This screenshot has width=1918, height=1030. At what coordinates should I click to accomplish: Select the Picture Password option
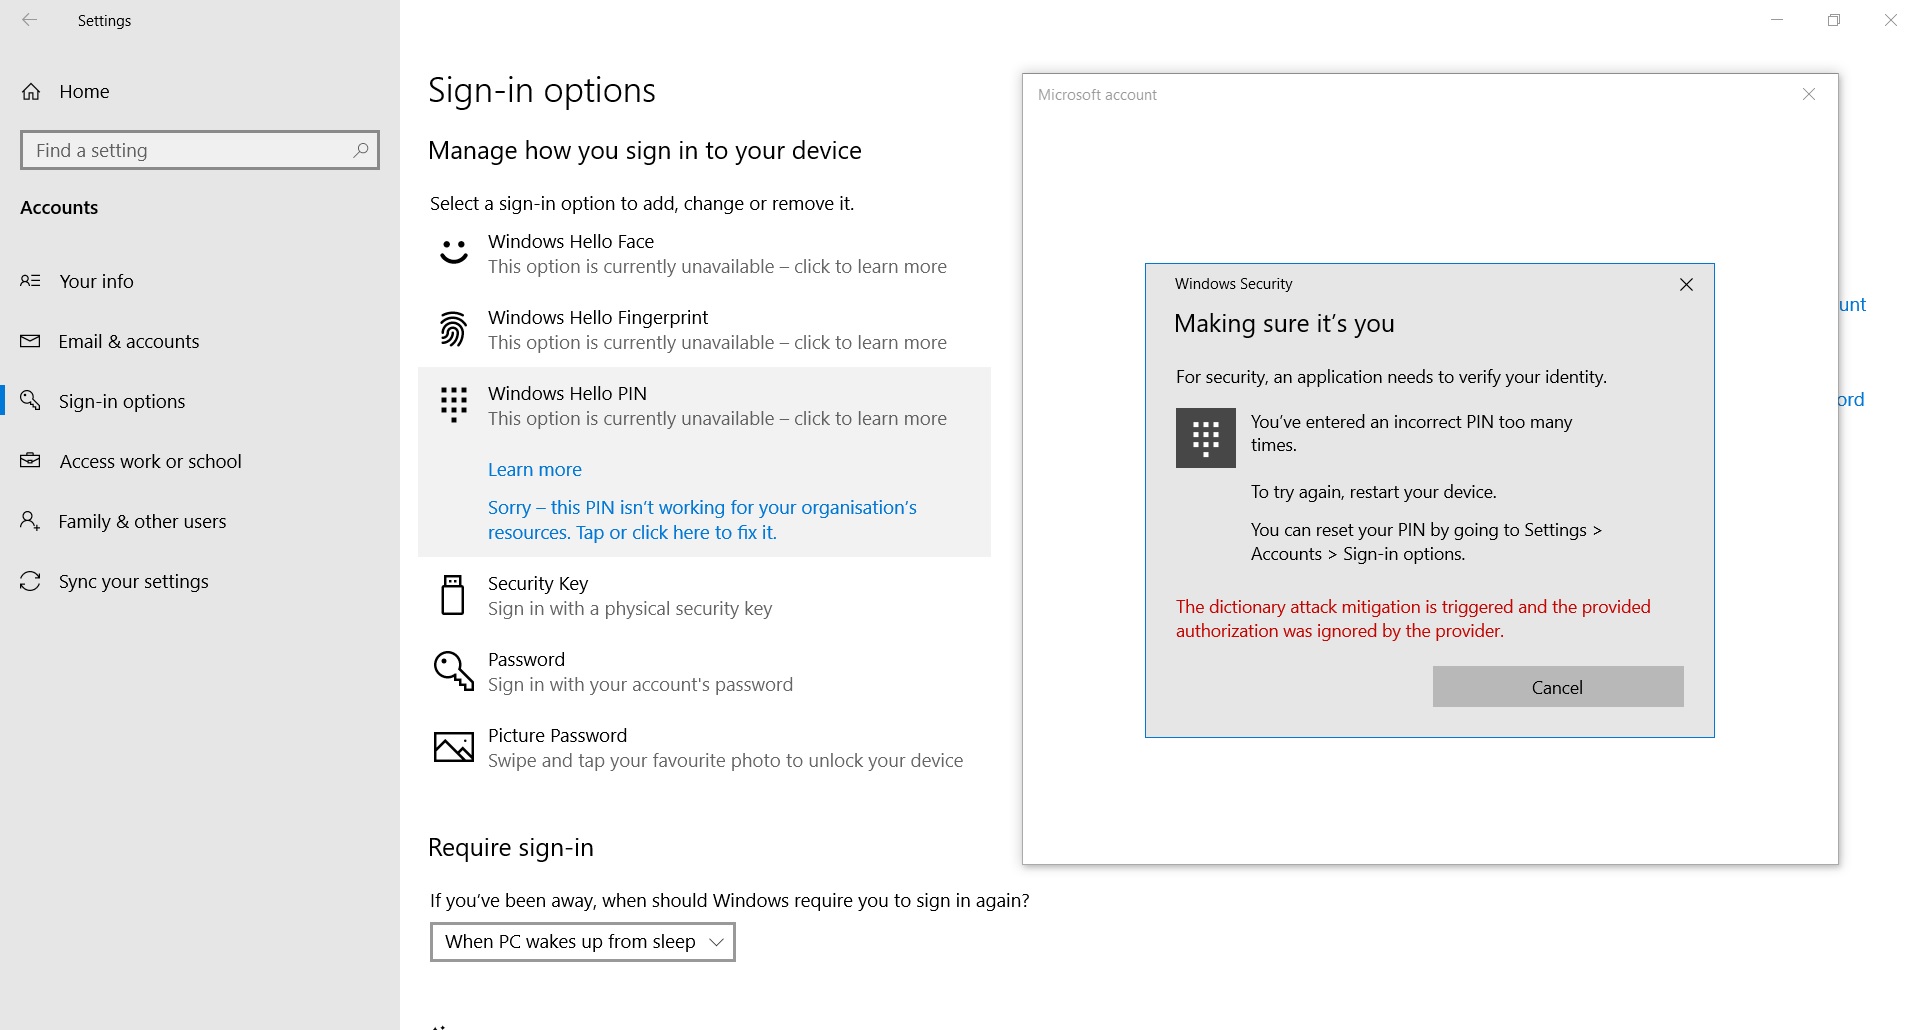(x=704, y=748)
